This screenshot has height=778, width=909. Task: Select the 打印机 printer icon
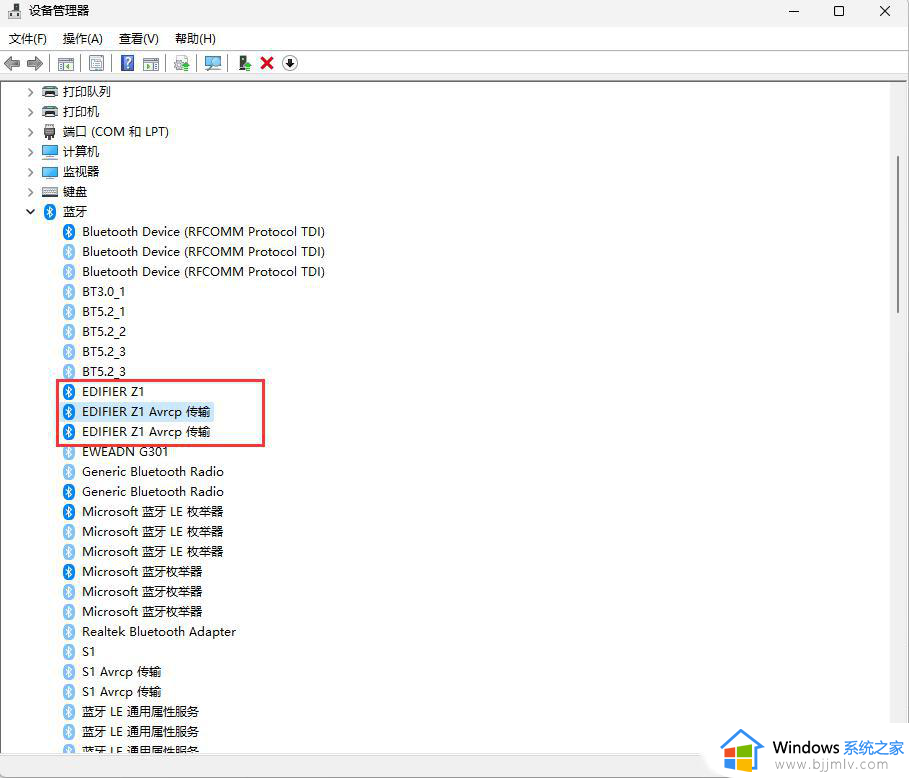pyautogui.click(x=50, y=111)
